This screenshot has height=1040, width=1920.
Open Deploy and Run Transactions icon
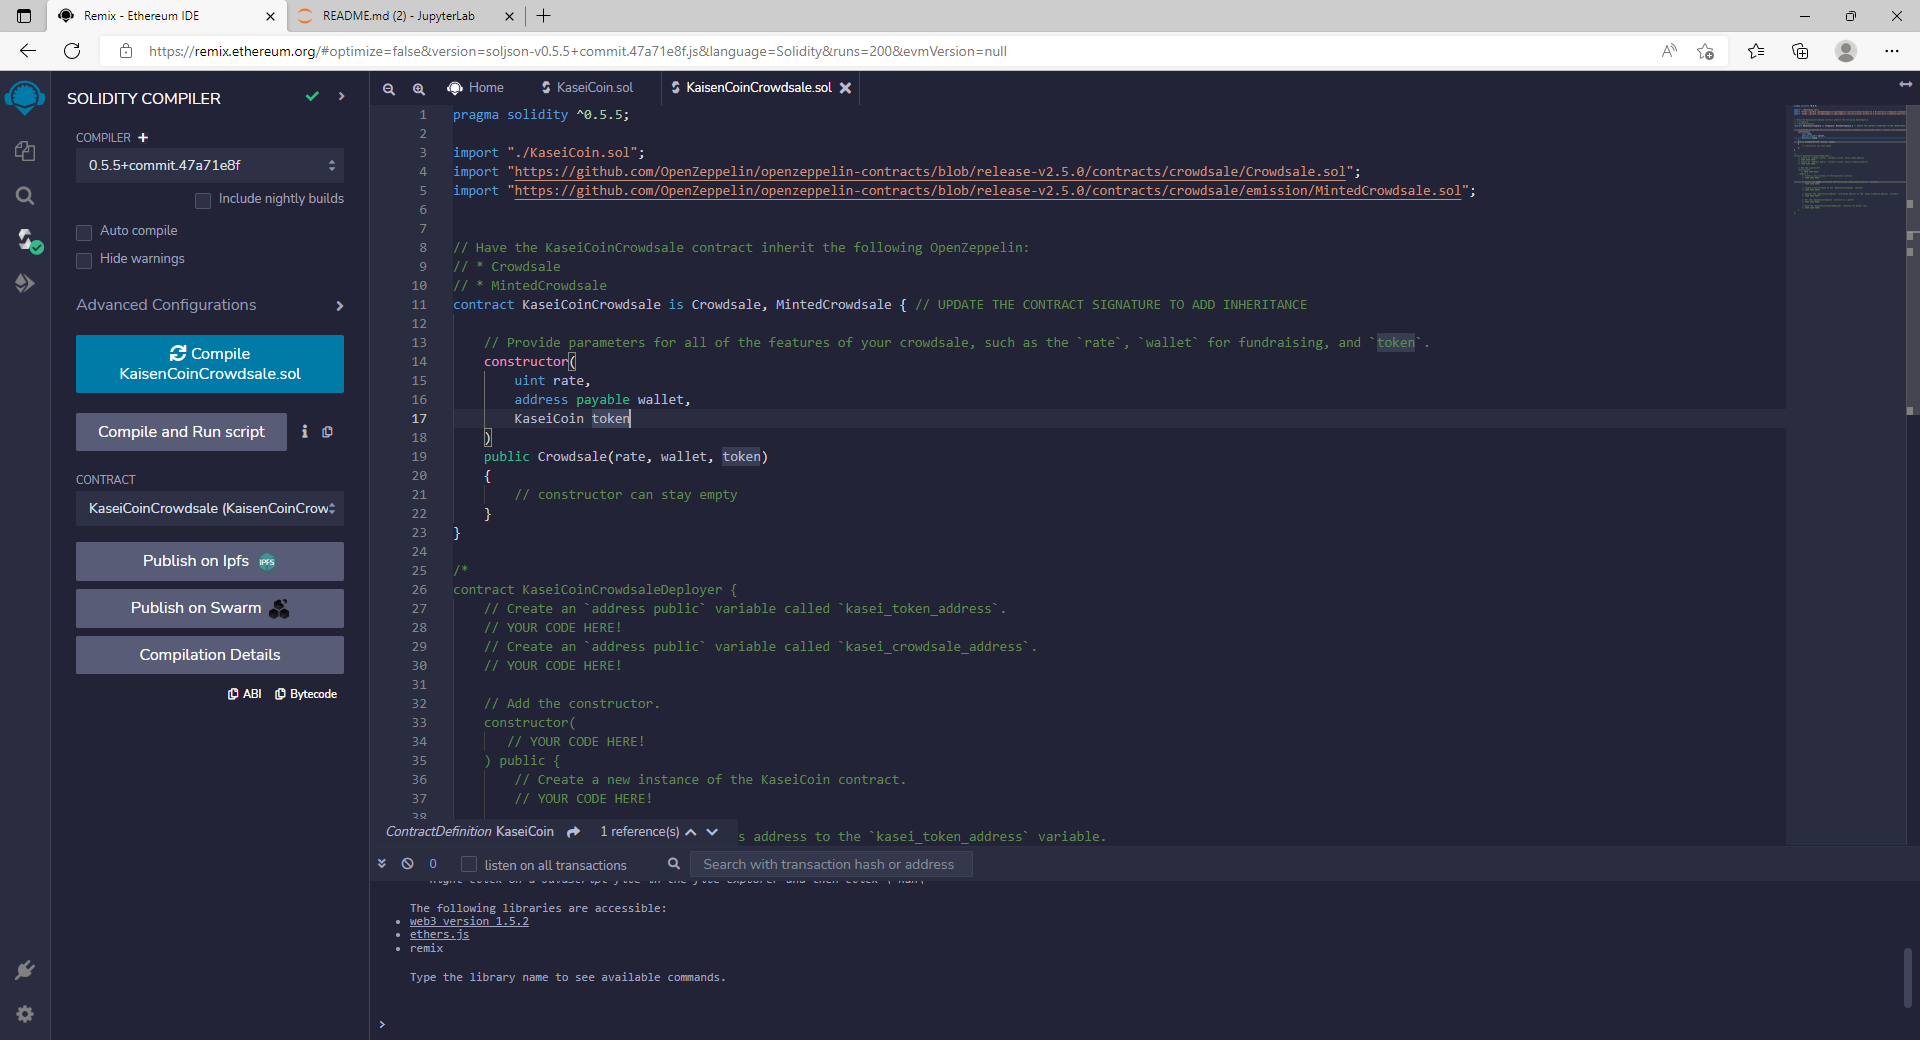tap(25, 284)
